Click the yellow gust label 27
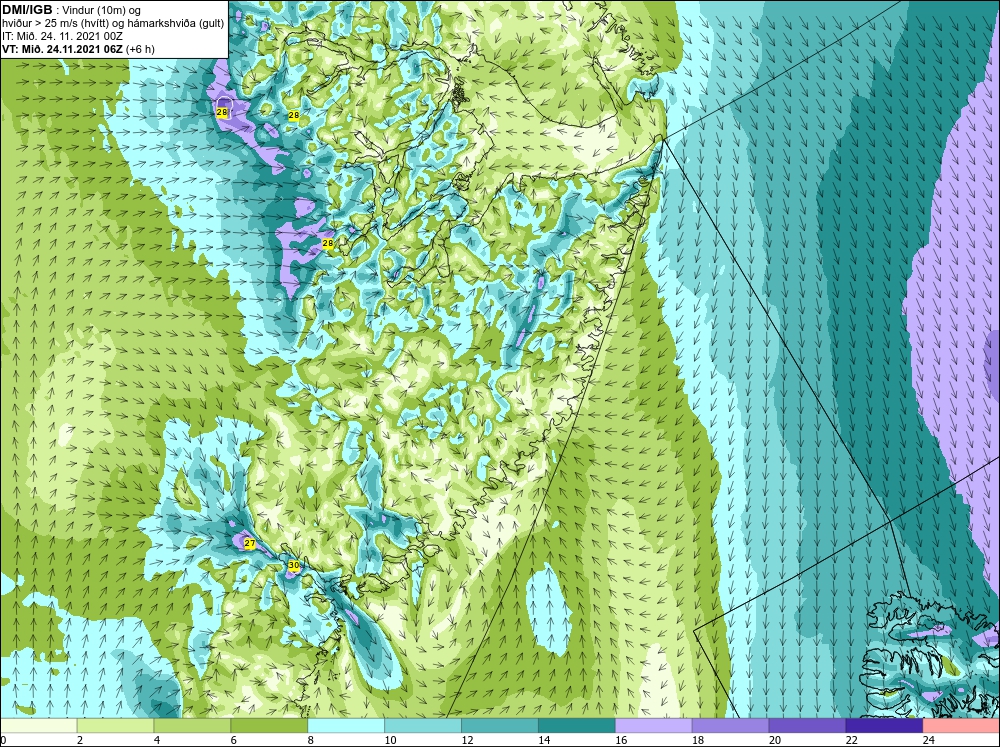 250,544
